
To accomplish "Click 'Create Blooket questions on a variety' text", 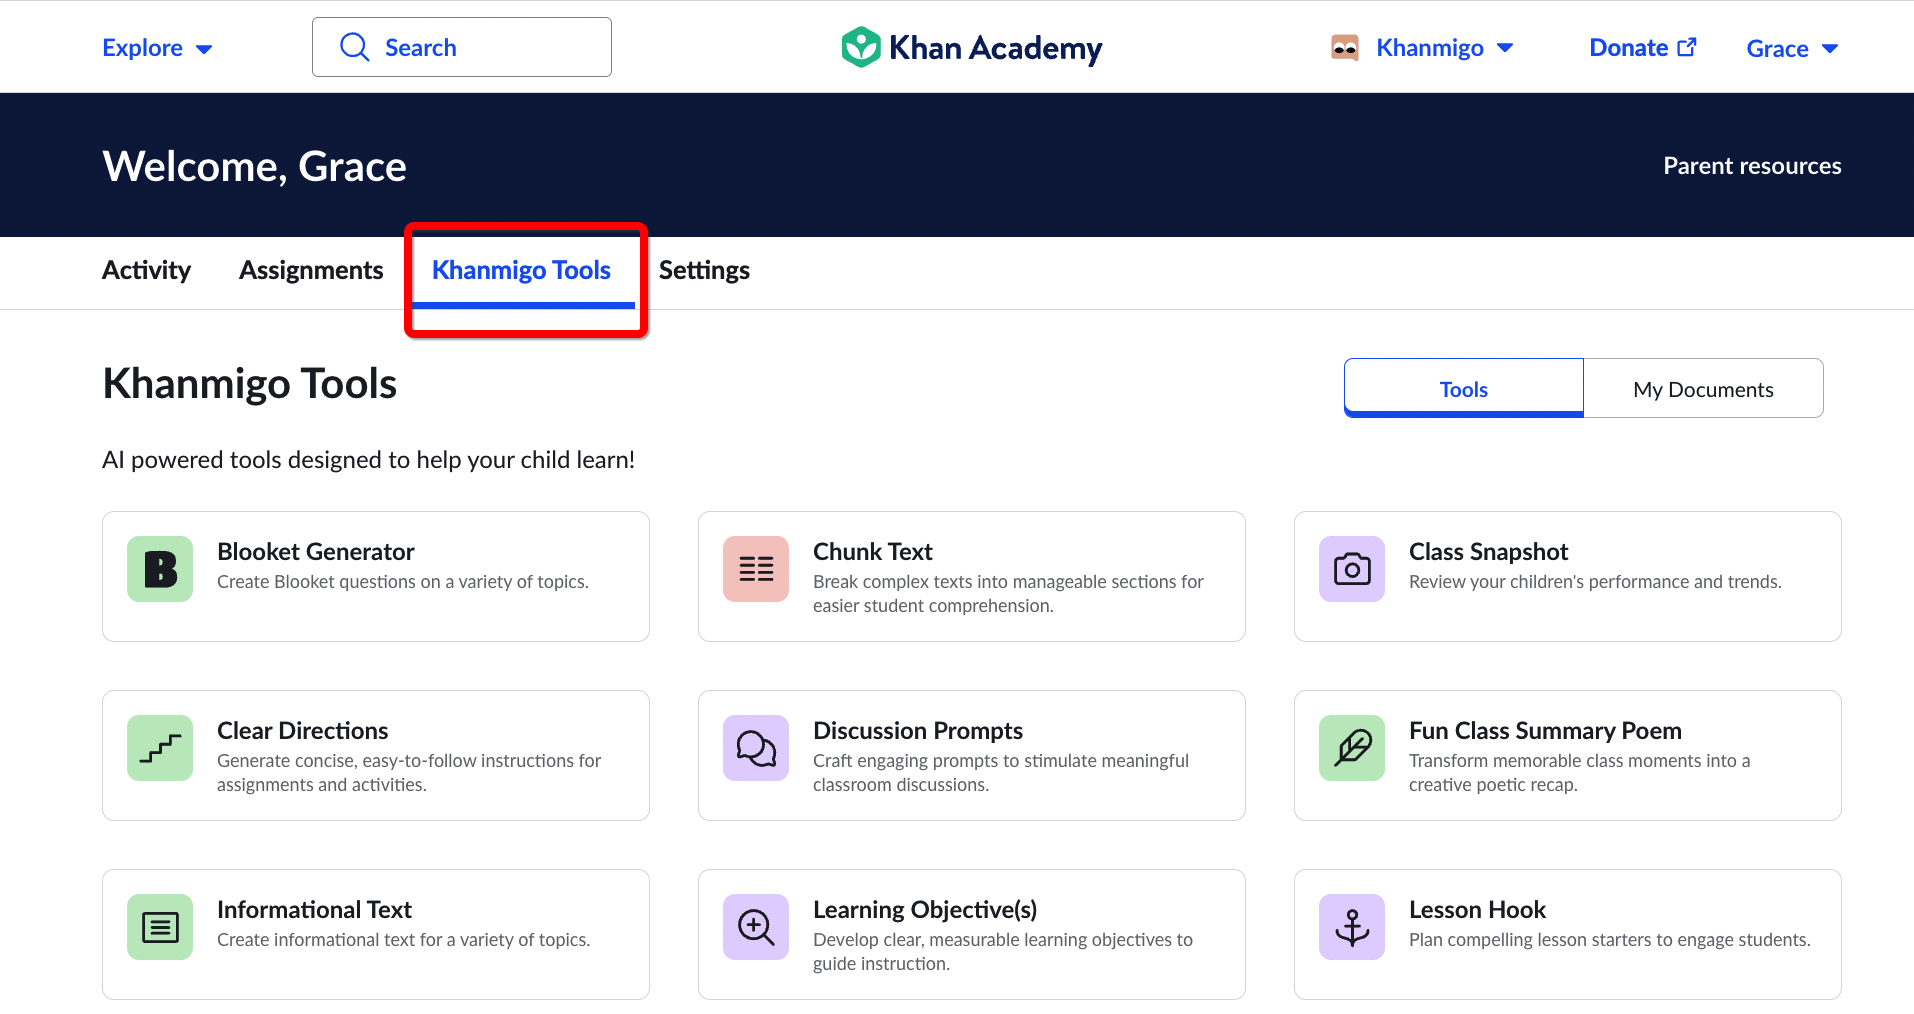I will [402, 581].
